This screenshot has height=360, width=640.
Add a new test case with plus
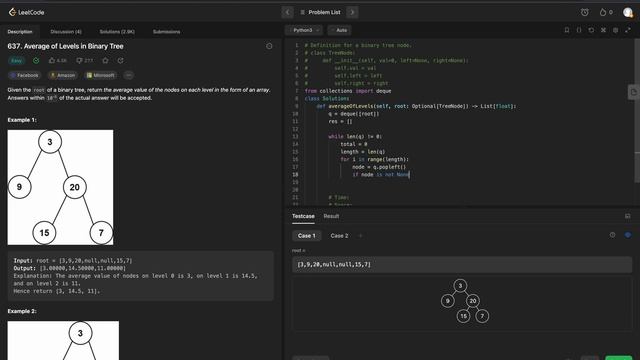pyautogui.click(x=360, y=236)
